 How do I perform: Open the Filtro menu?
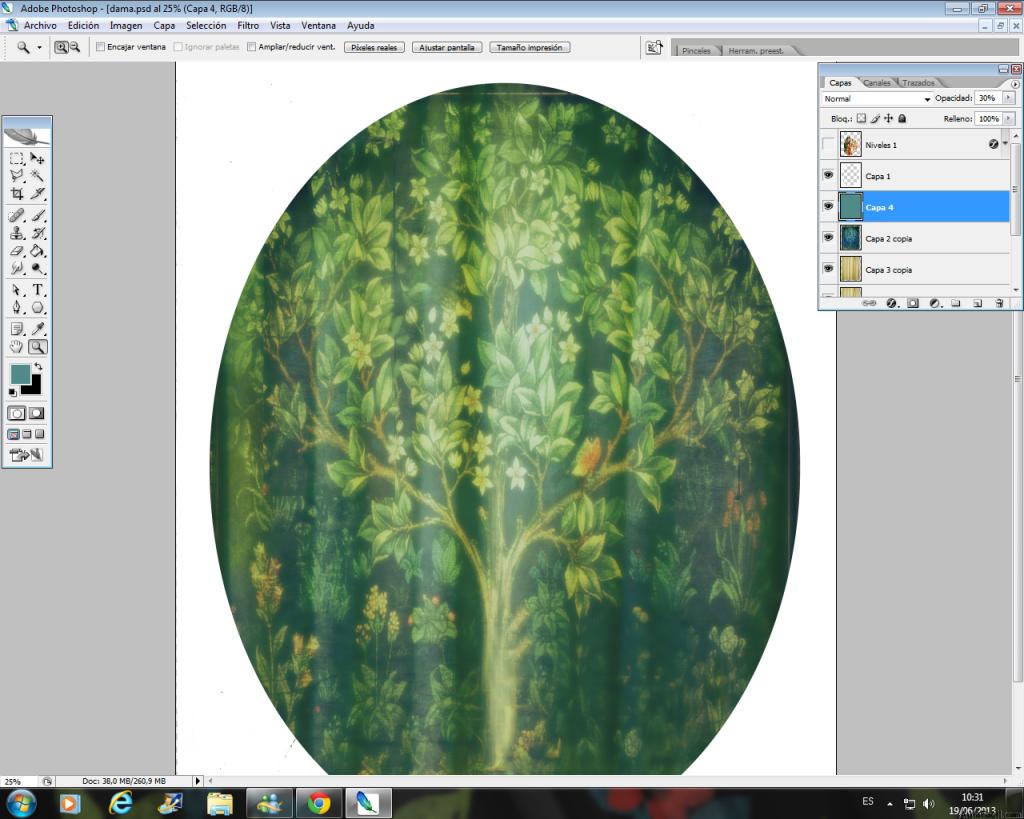248,25
